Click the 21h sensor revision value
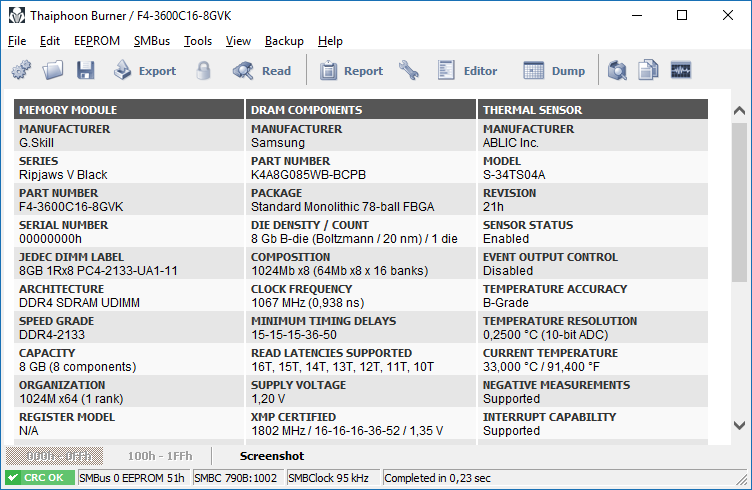This screenshot has width=752, height=490. tap(493, 207)
